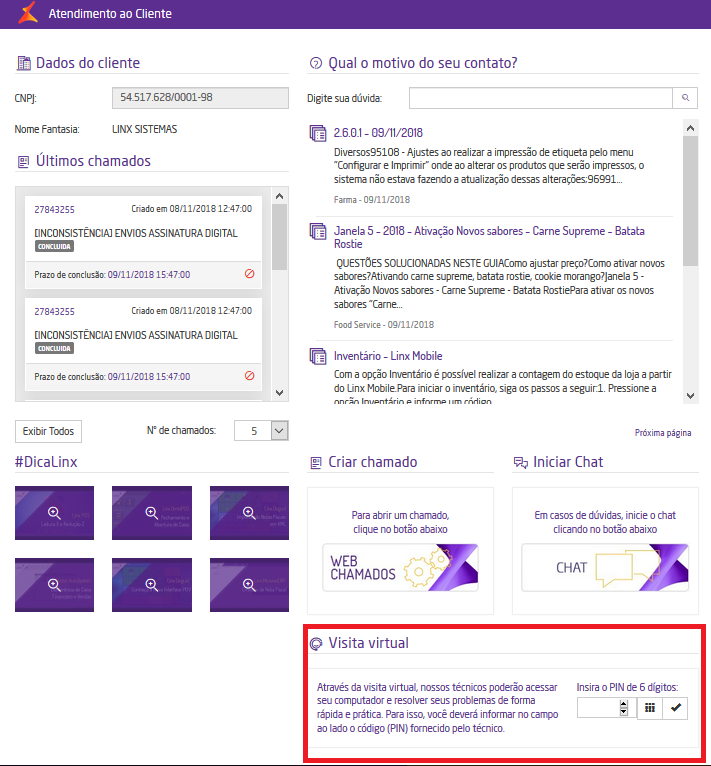This screenshot has height=766, width=711.
Task: Open #DicaLinx thumbnail Conheça a Interface PDV
Action: [152, 585]
